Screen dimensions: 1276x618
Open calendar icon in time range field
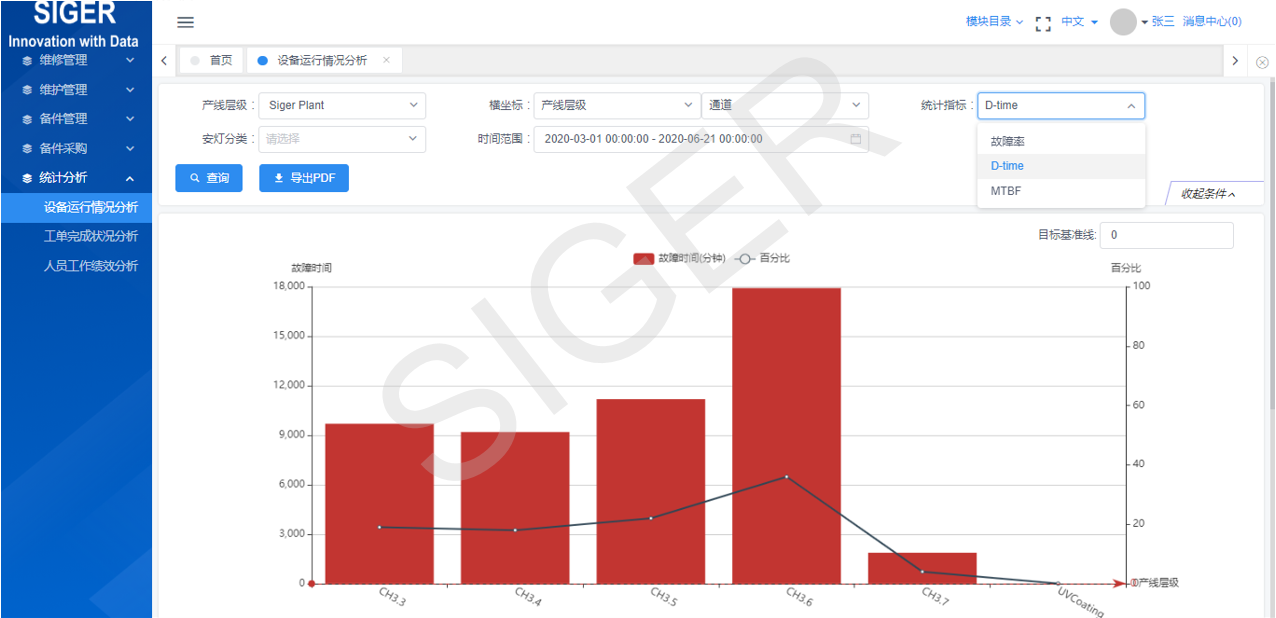(855, 139)
